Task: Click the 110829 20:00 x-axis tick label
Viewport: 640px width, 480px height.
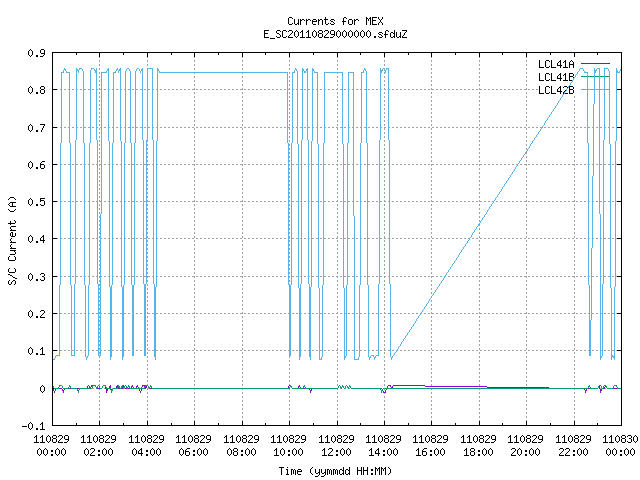Action: pos(525,446)
